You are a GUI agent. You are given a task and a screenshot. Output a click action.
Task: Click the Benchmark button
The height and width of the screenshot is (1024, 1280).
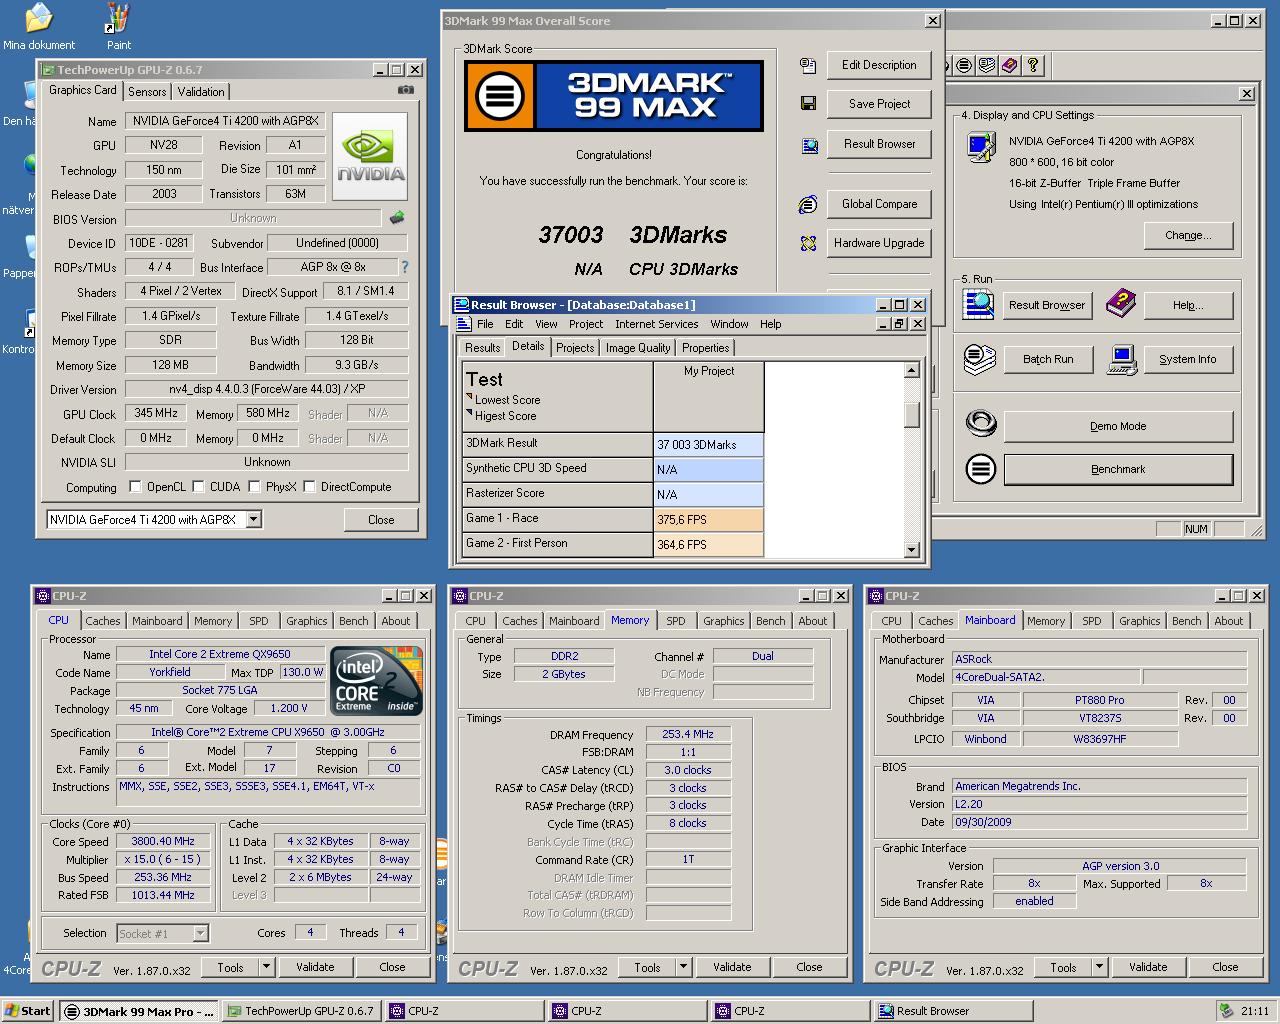(x=1118, y=469)
